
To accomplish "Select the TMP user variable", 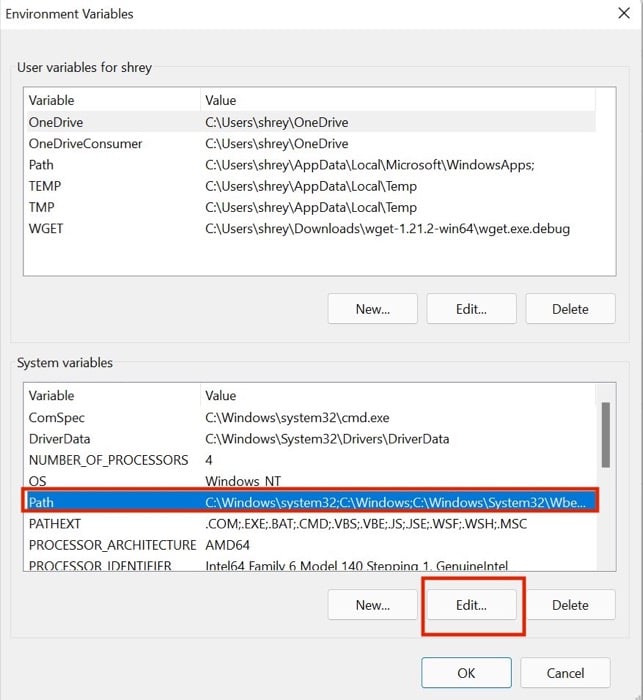I will pos(311,207).
